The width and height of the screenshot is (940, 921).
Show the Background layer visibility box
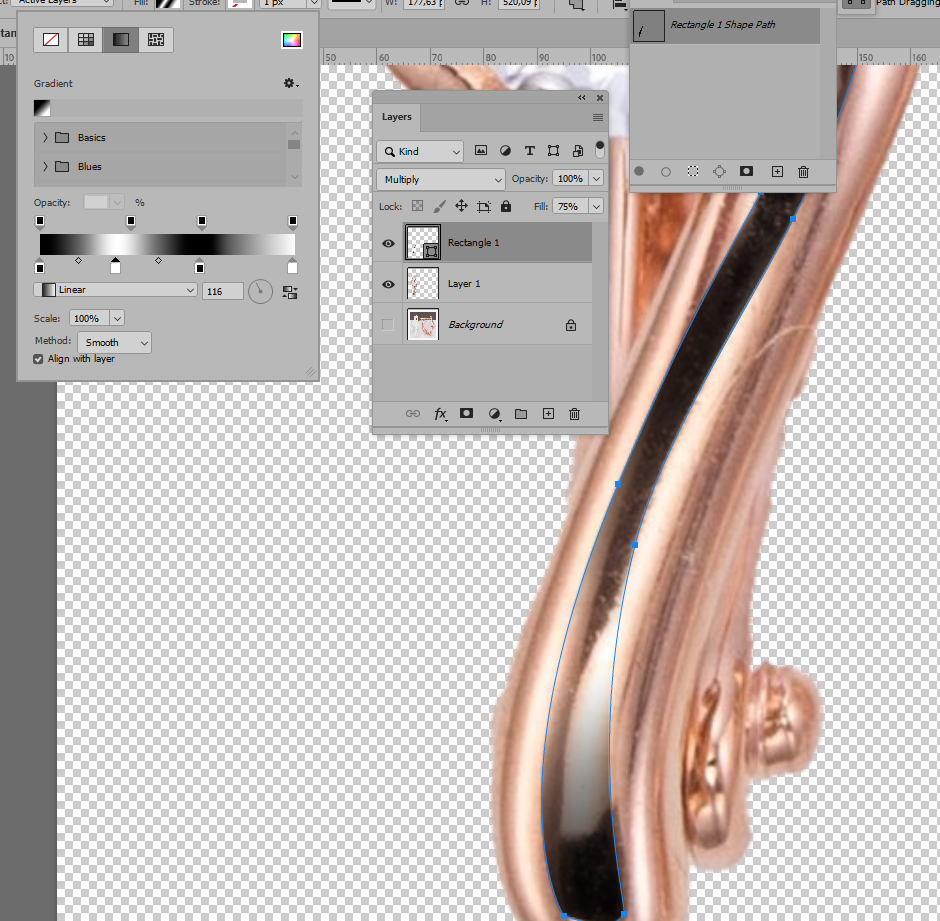pyautogui.click(x=388, y=325)
